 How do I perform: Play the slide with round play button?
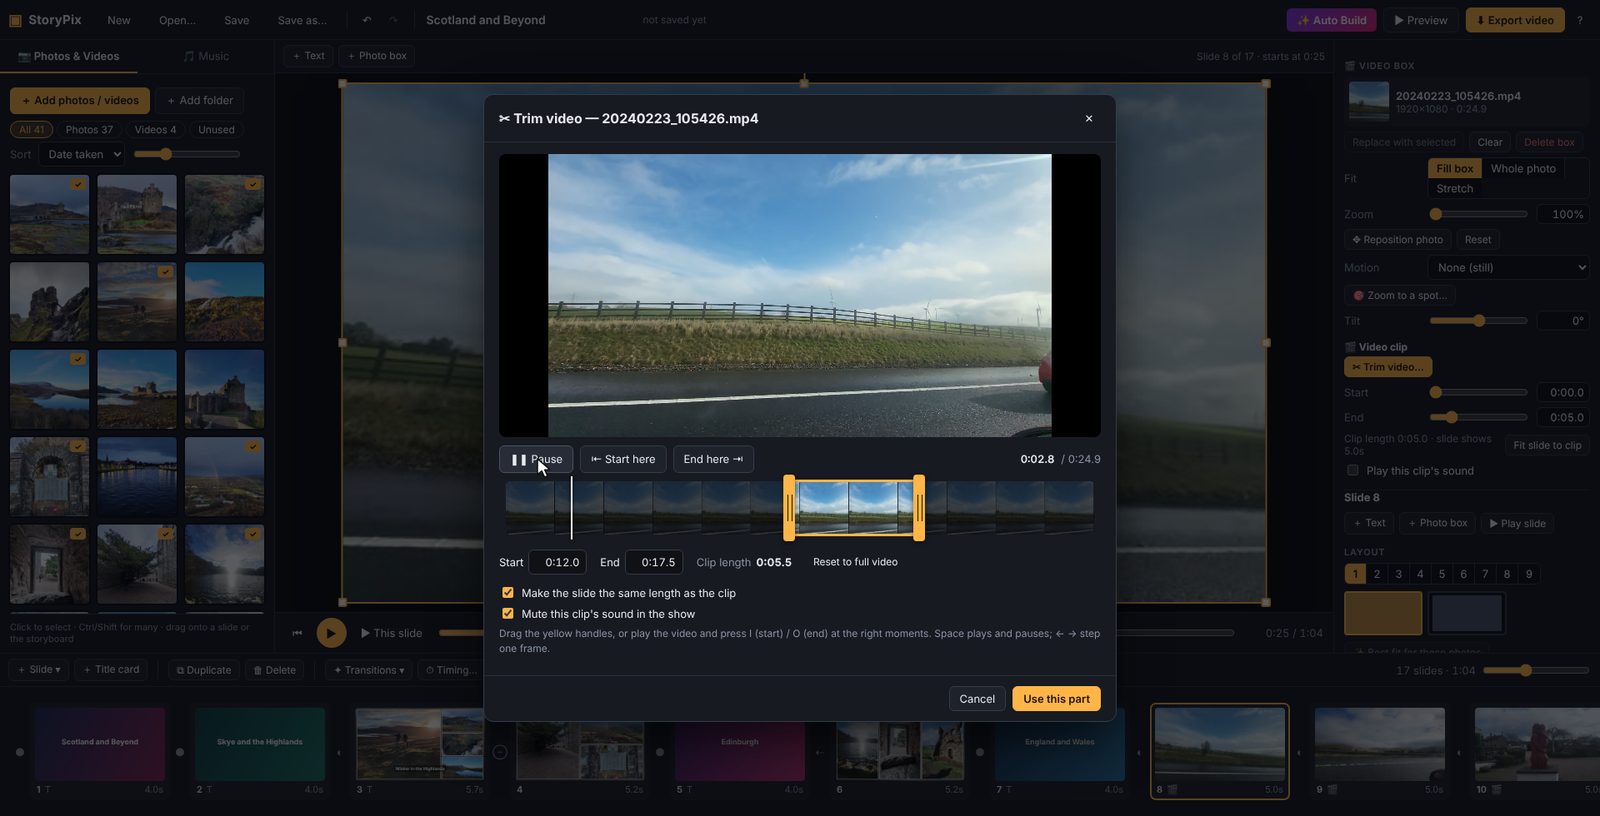331,632
